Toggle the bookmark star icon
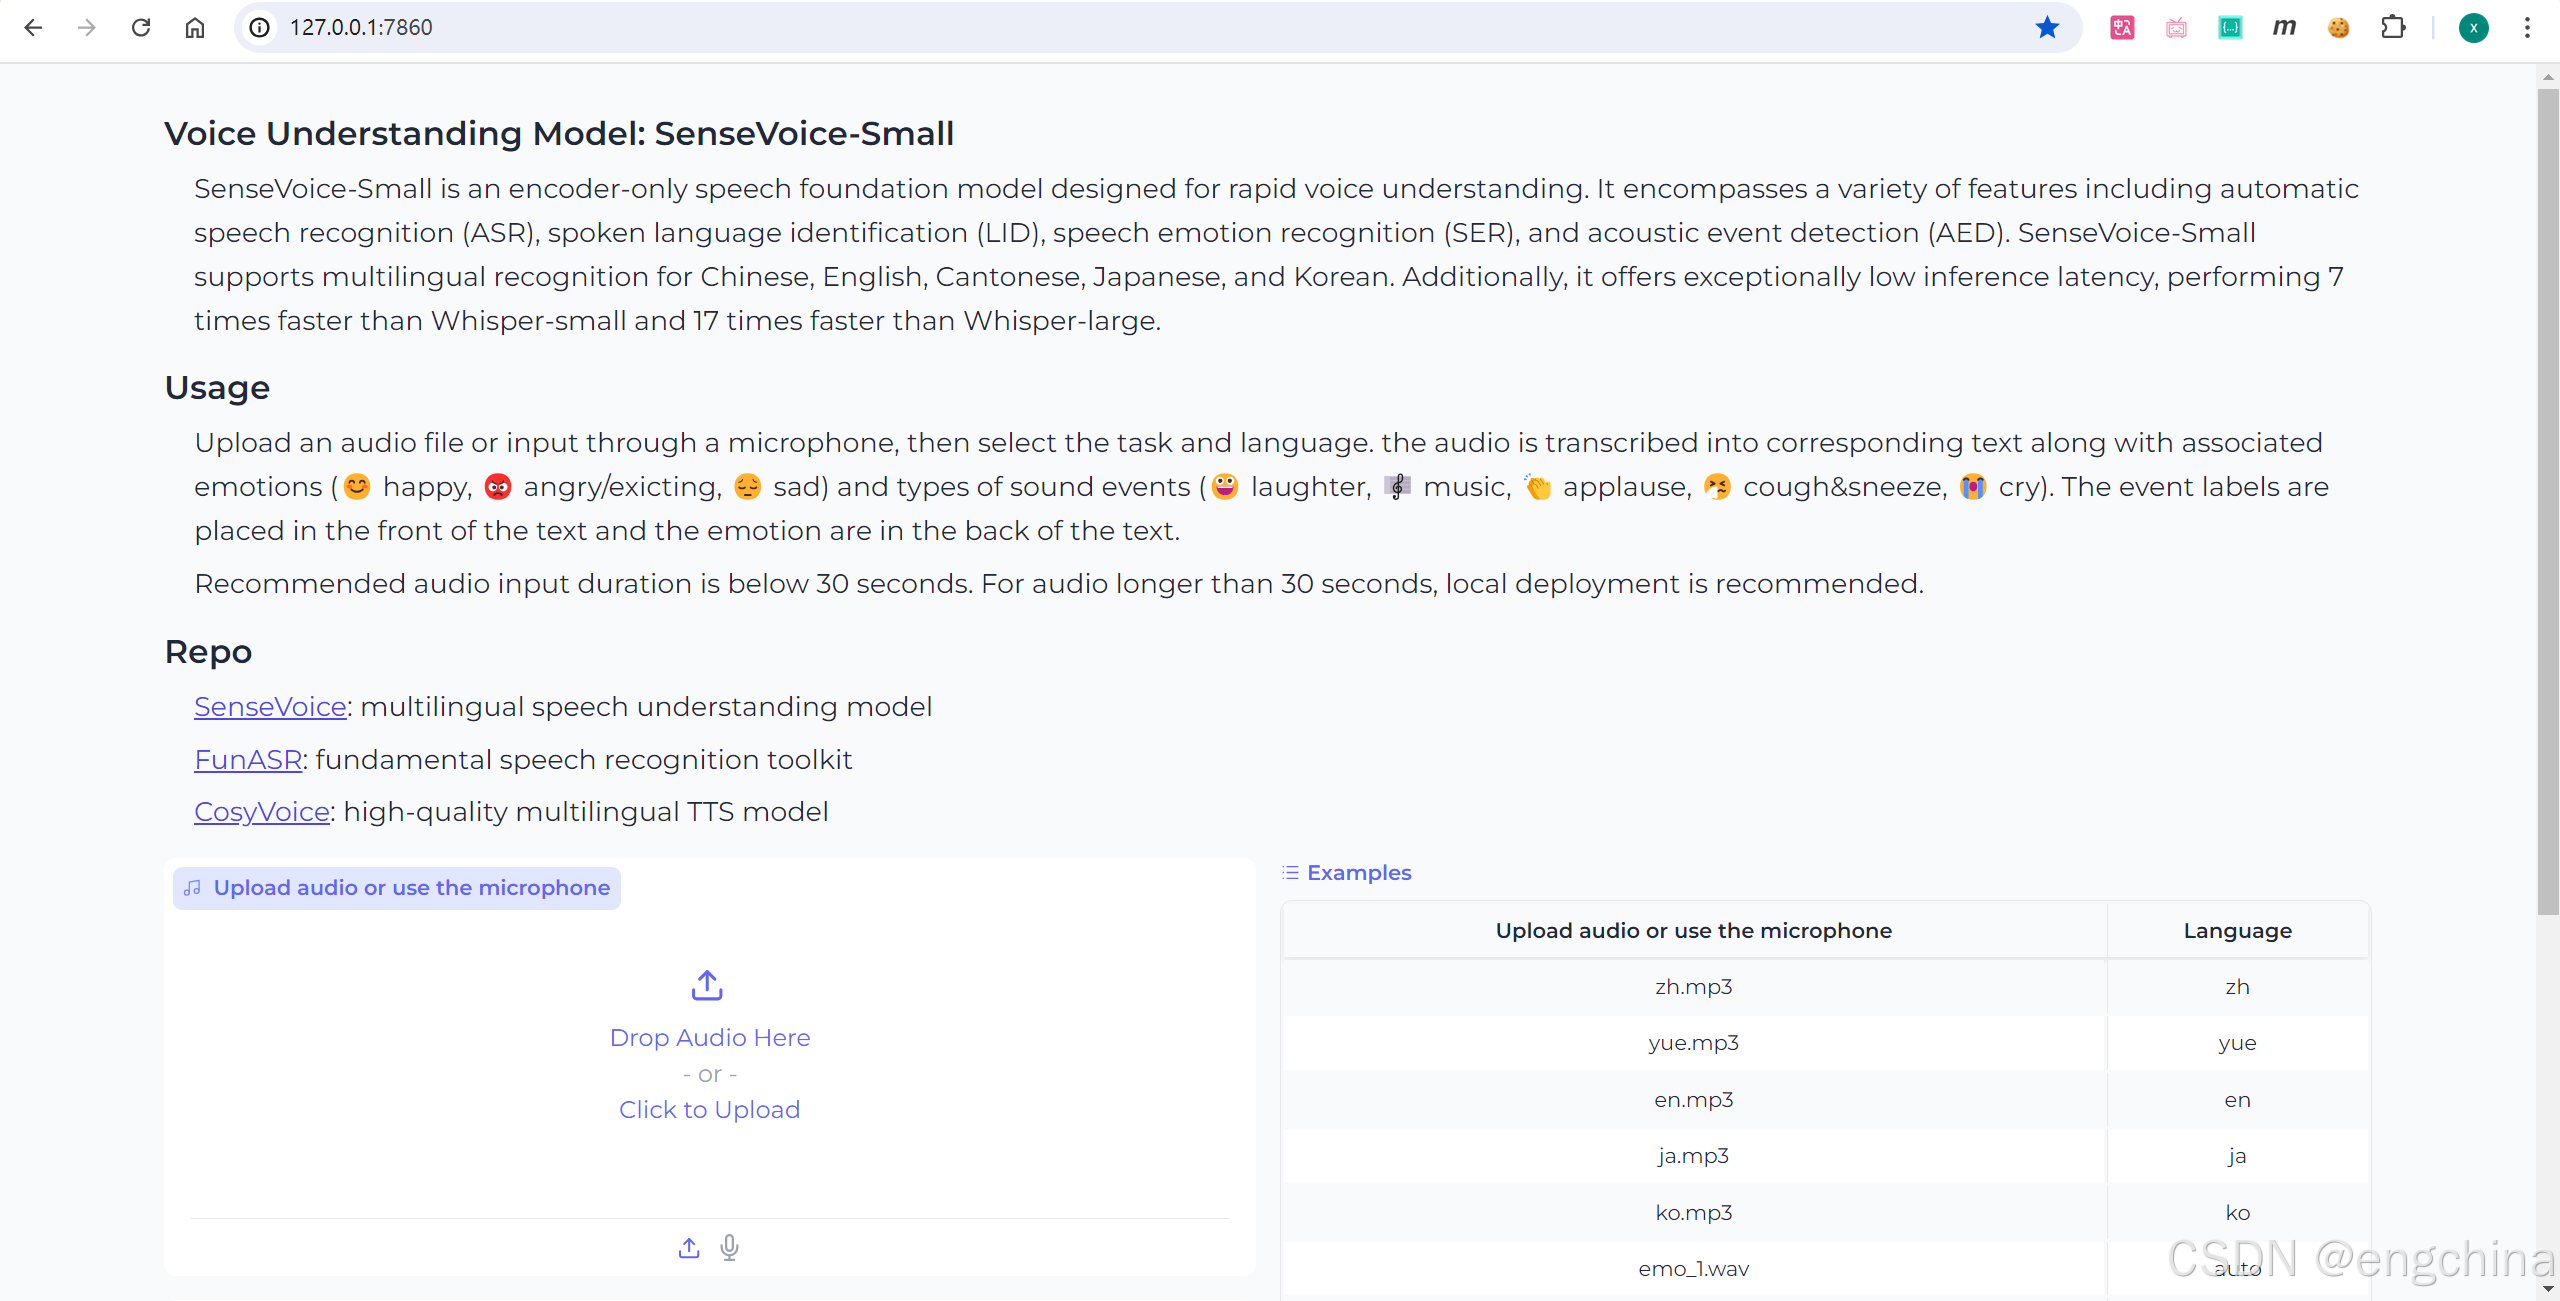The height and width of the screenshot is (1301, 2560). click(x=2047, y=27)
